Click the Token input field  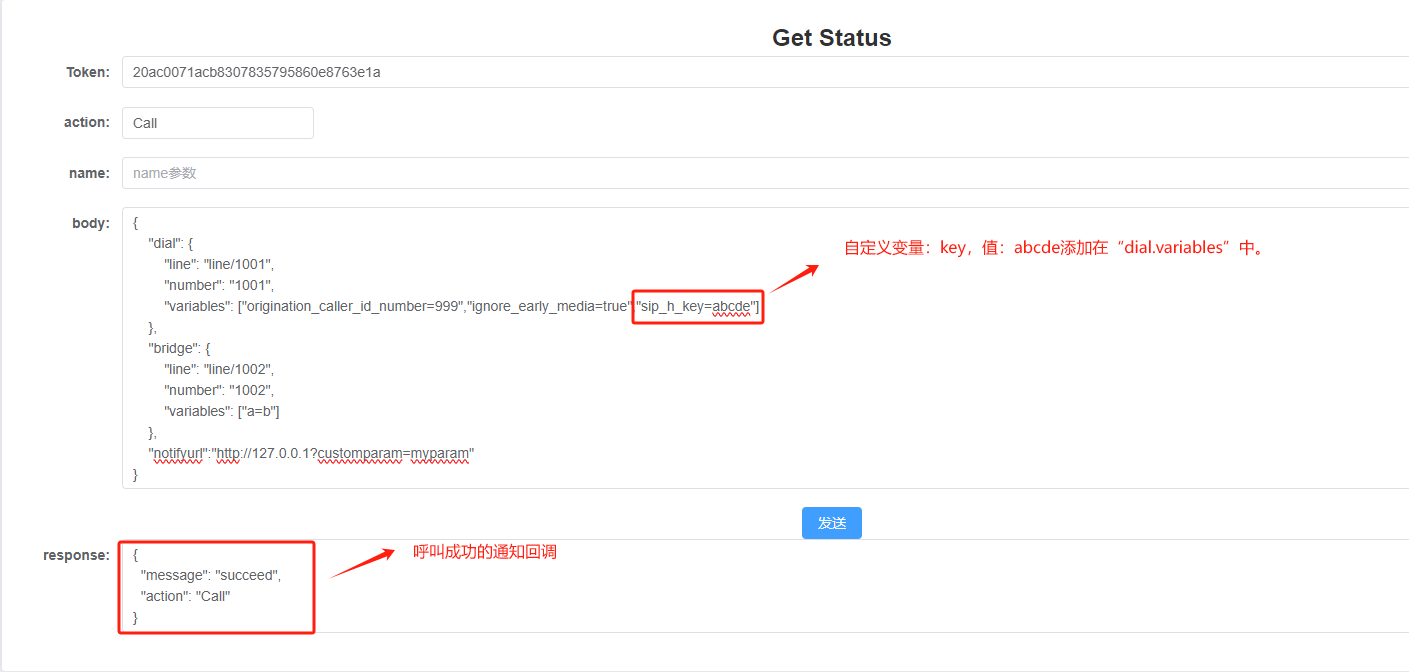click(760, 72)
